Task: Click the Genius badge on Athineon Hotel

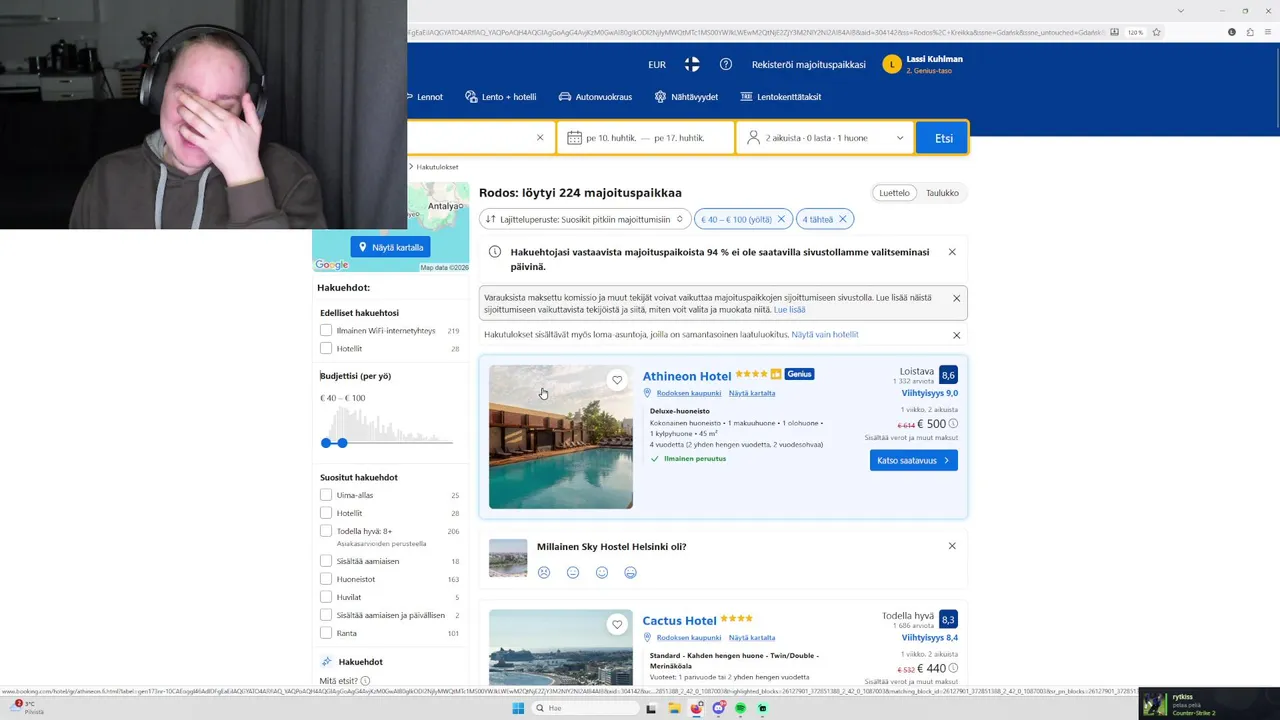Action: point(799,374)
